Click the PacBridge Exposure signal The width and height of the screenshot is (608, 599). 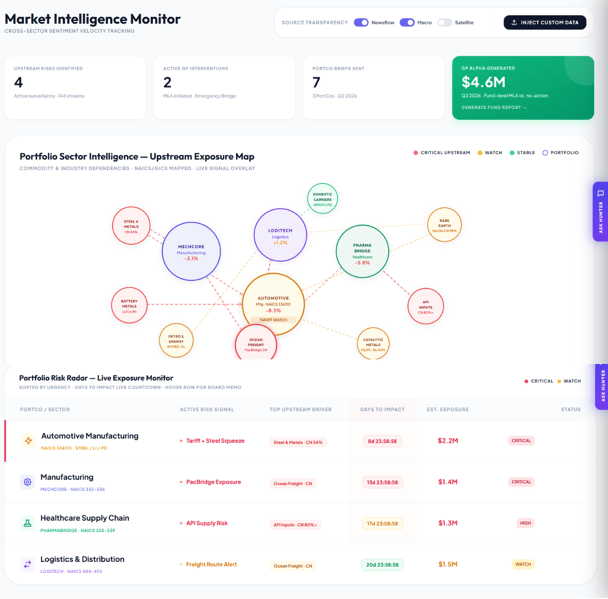(214, 482)
